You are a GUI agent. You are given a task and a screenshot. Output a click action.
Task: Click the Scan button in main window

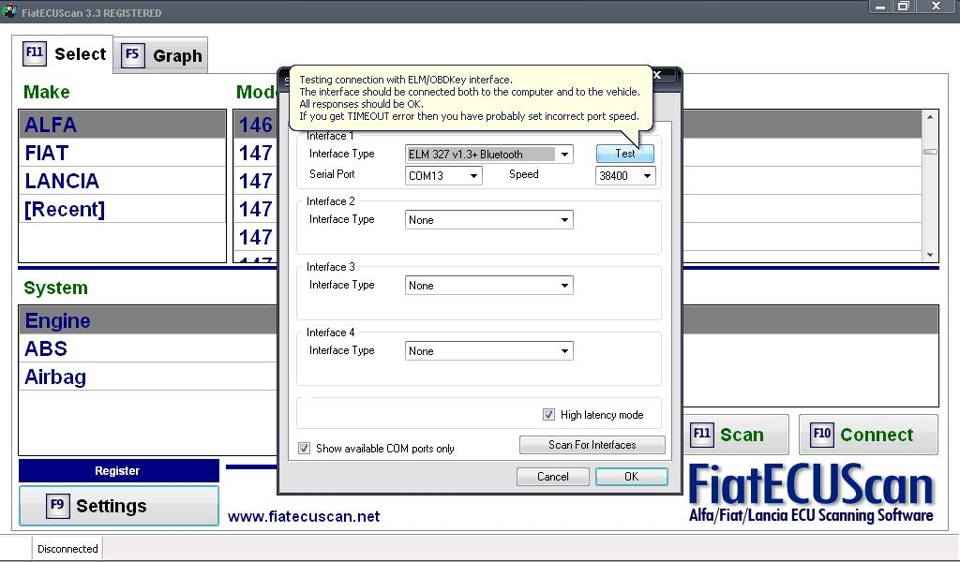point(736,435)
